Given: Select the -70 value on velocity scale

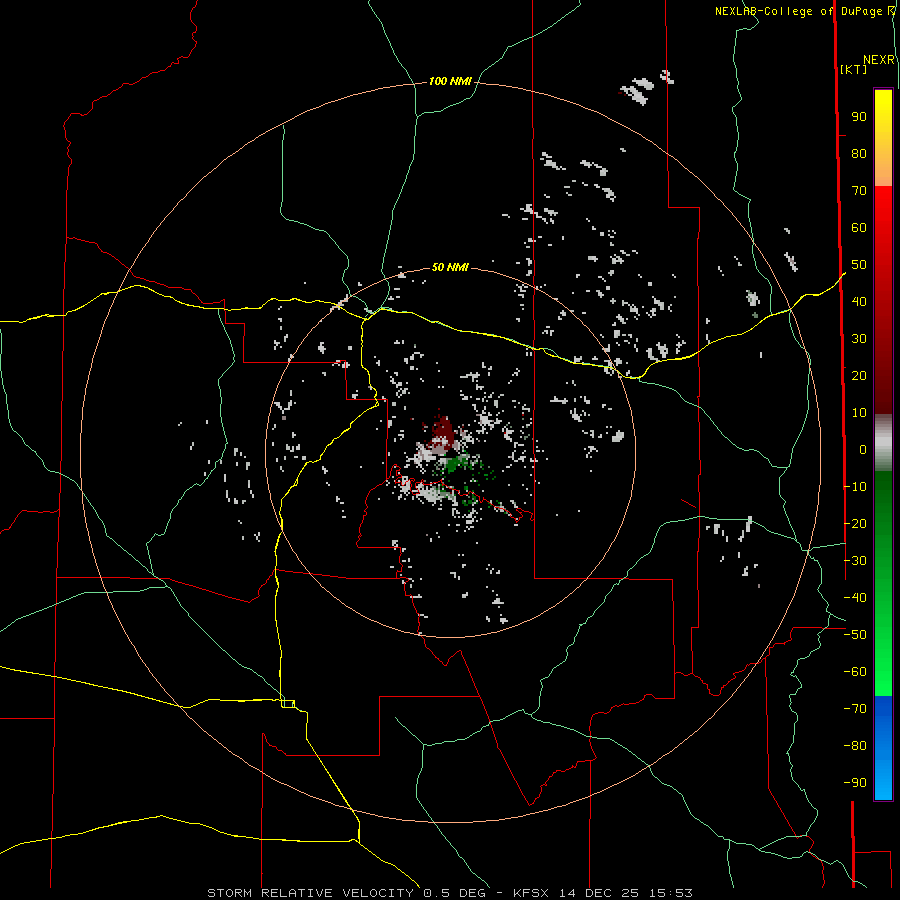Looking at the screenshot, I should (855, 709).
